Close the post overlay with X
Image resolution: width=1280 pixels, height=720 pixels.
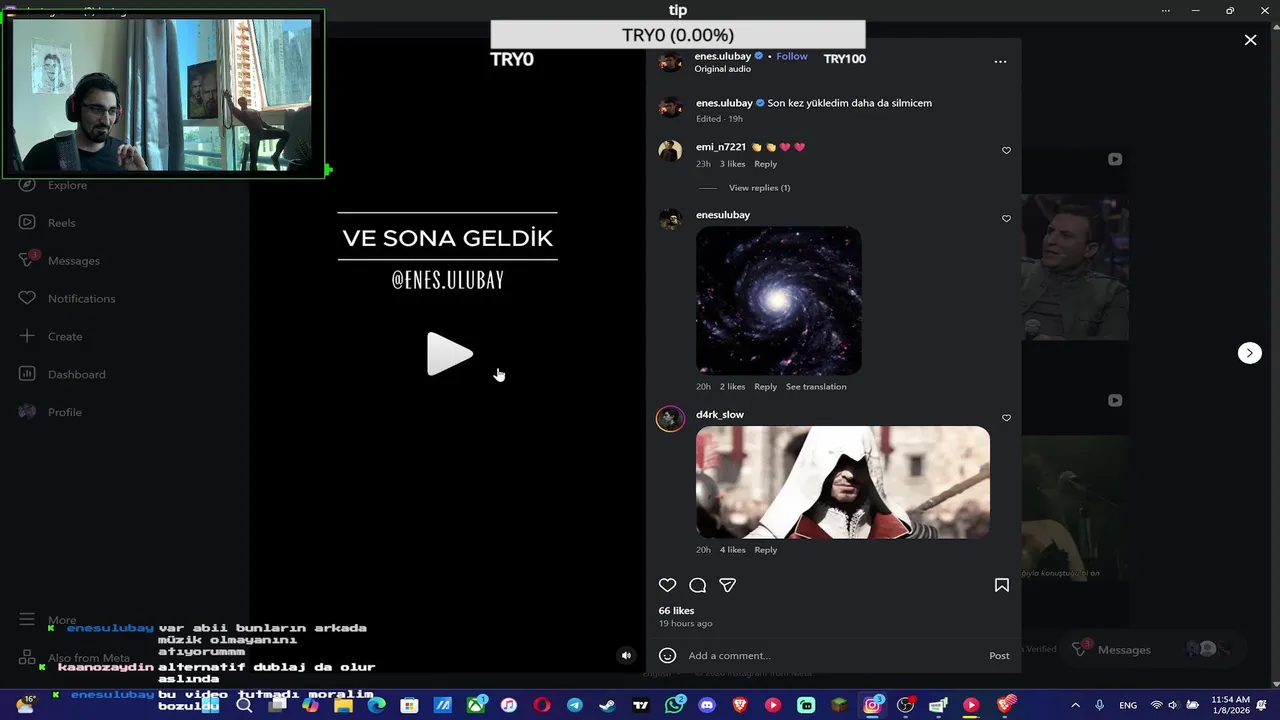[x=1250, y=40]
